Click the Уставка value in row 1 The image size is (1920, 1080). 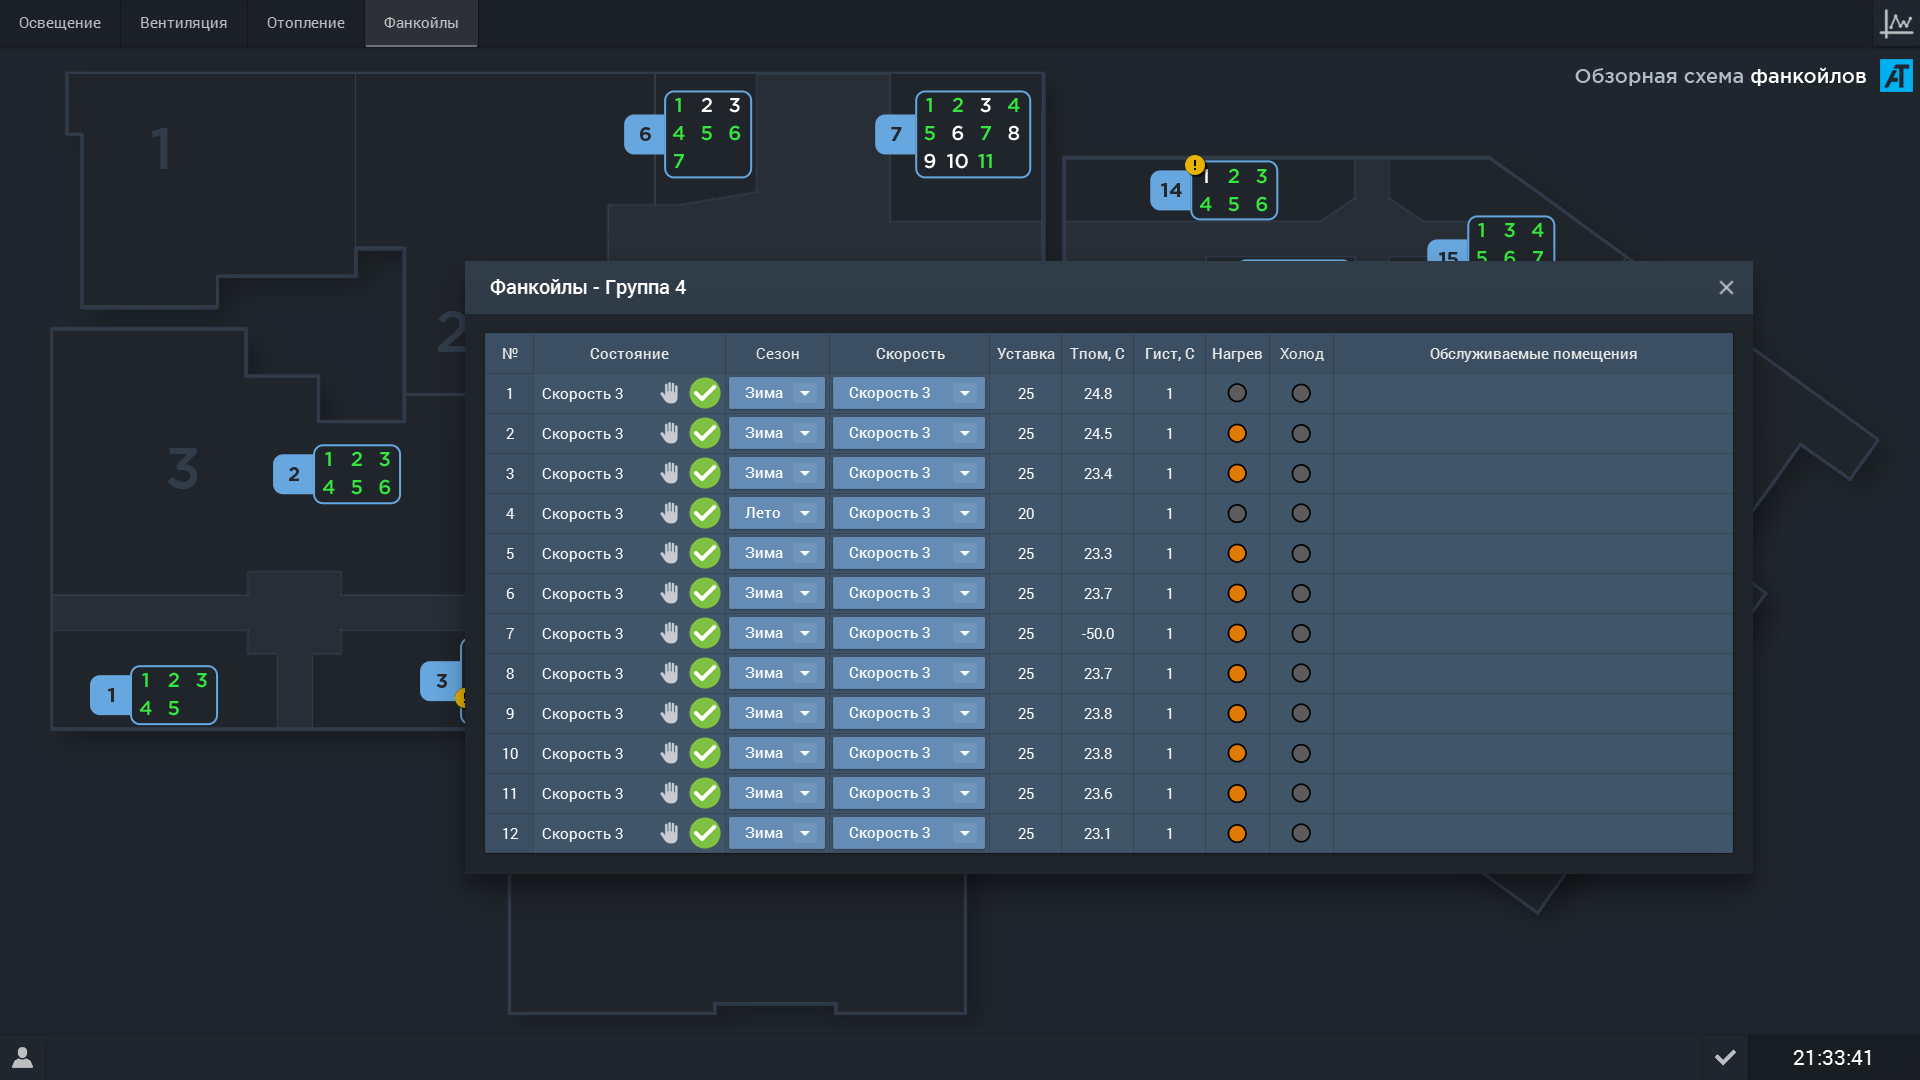click(1026, 394)
